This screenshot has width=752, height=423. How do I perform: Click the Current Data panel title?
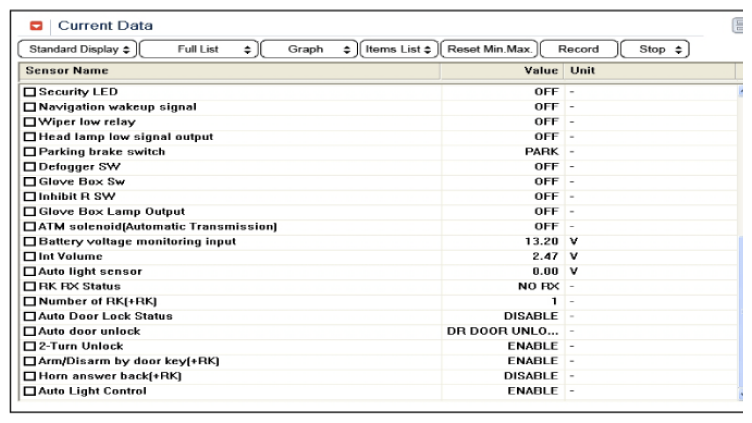106,25
